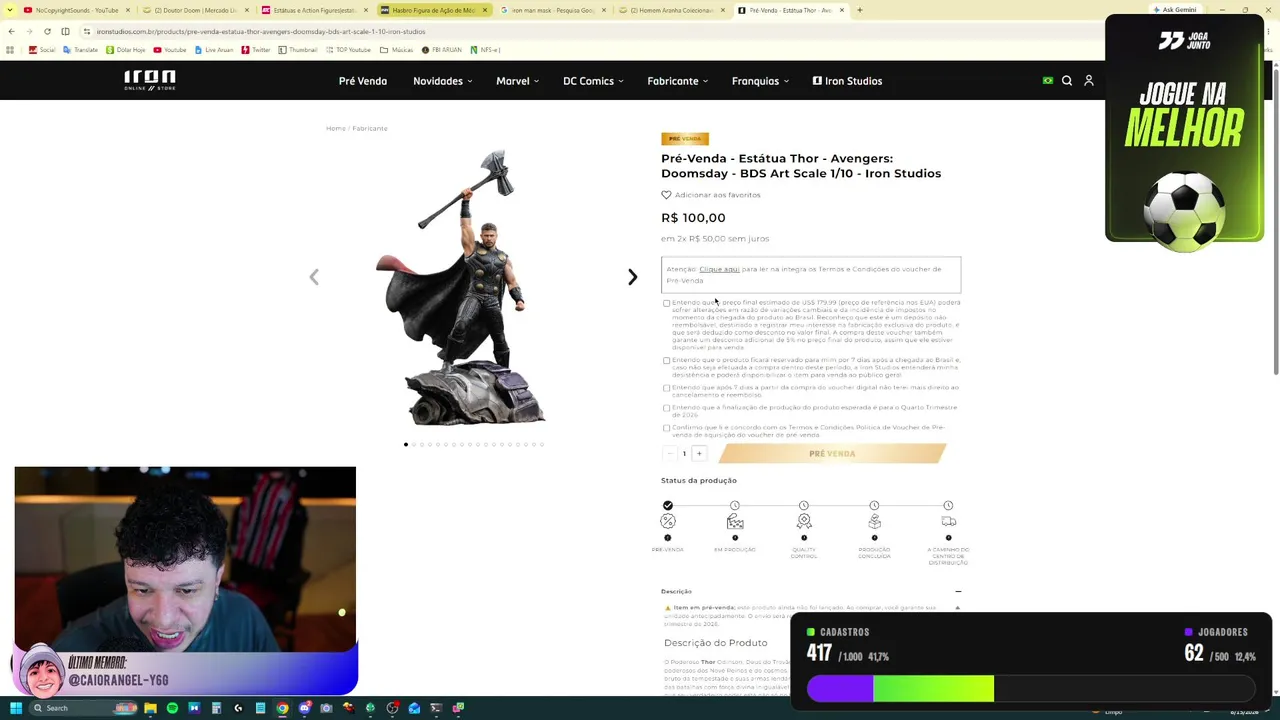Close the Hasbro Figura de Ação tab
This screenshot has width=1280, height=720.
pos(485,10)
